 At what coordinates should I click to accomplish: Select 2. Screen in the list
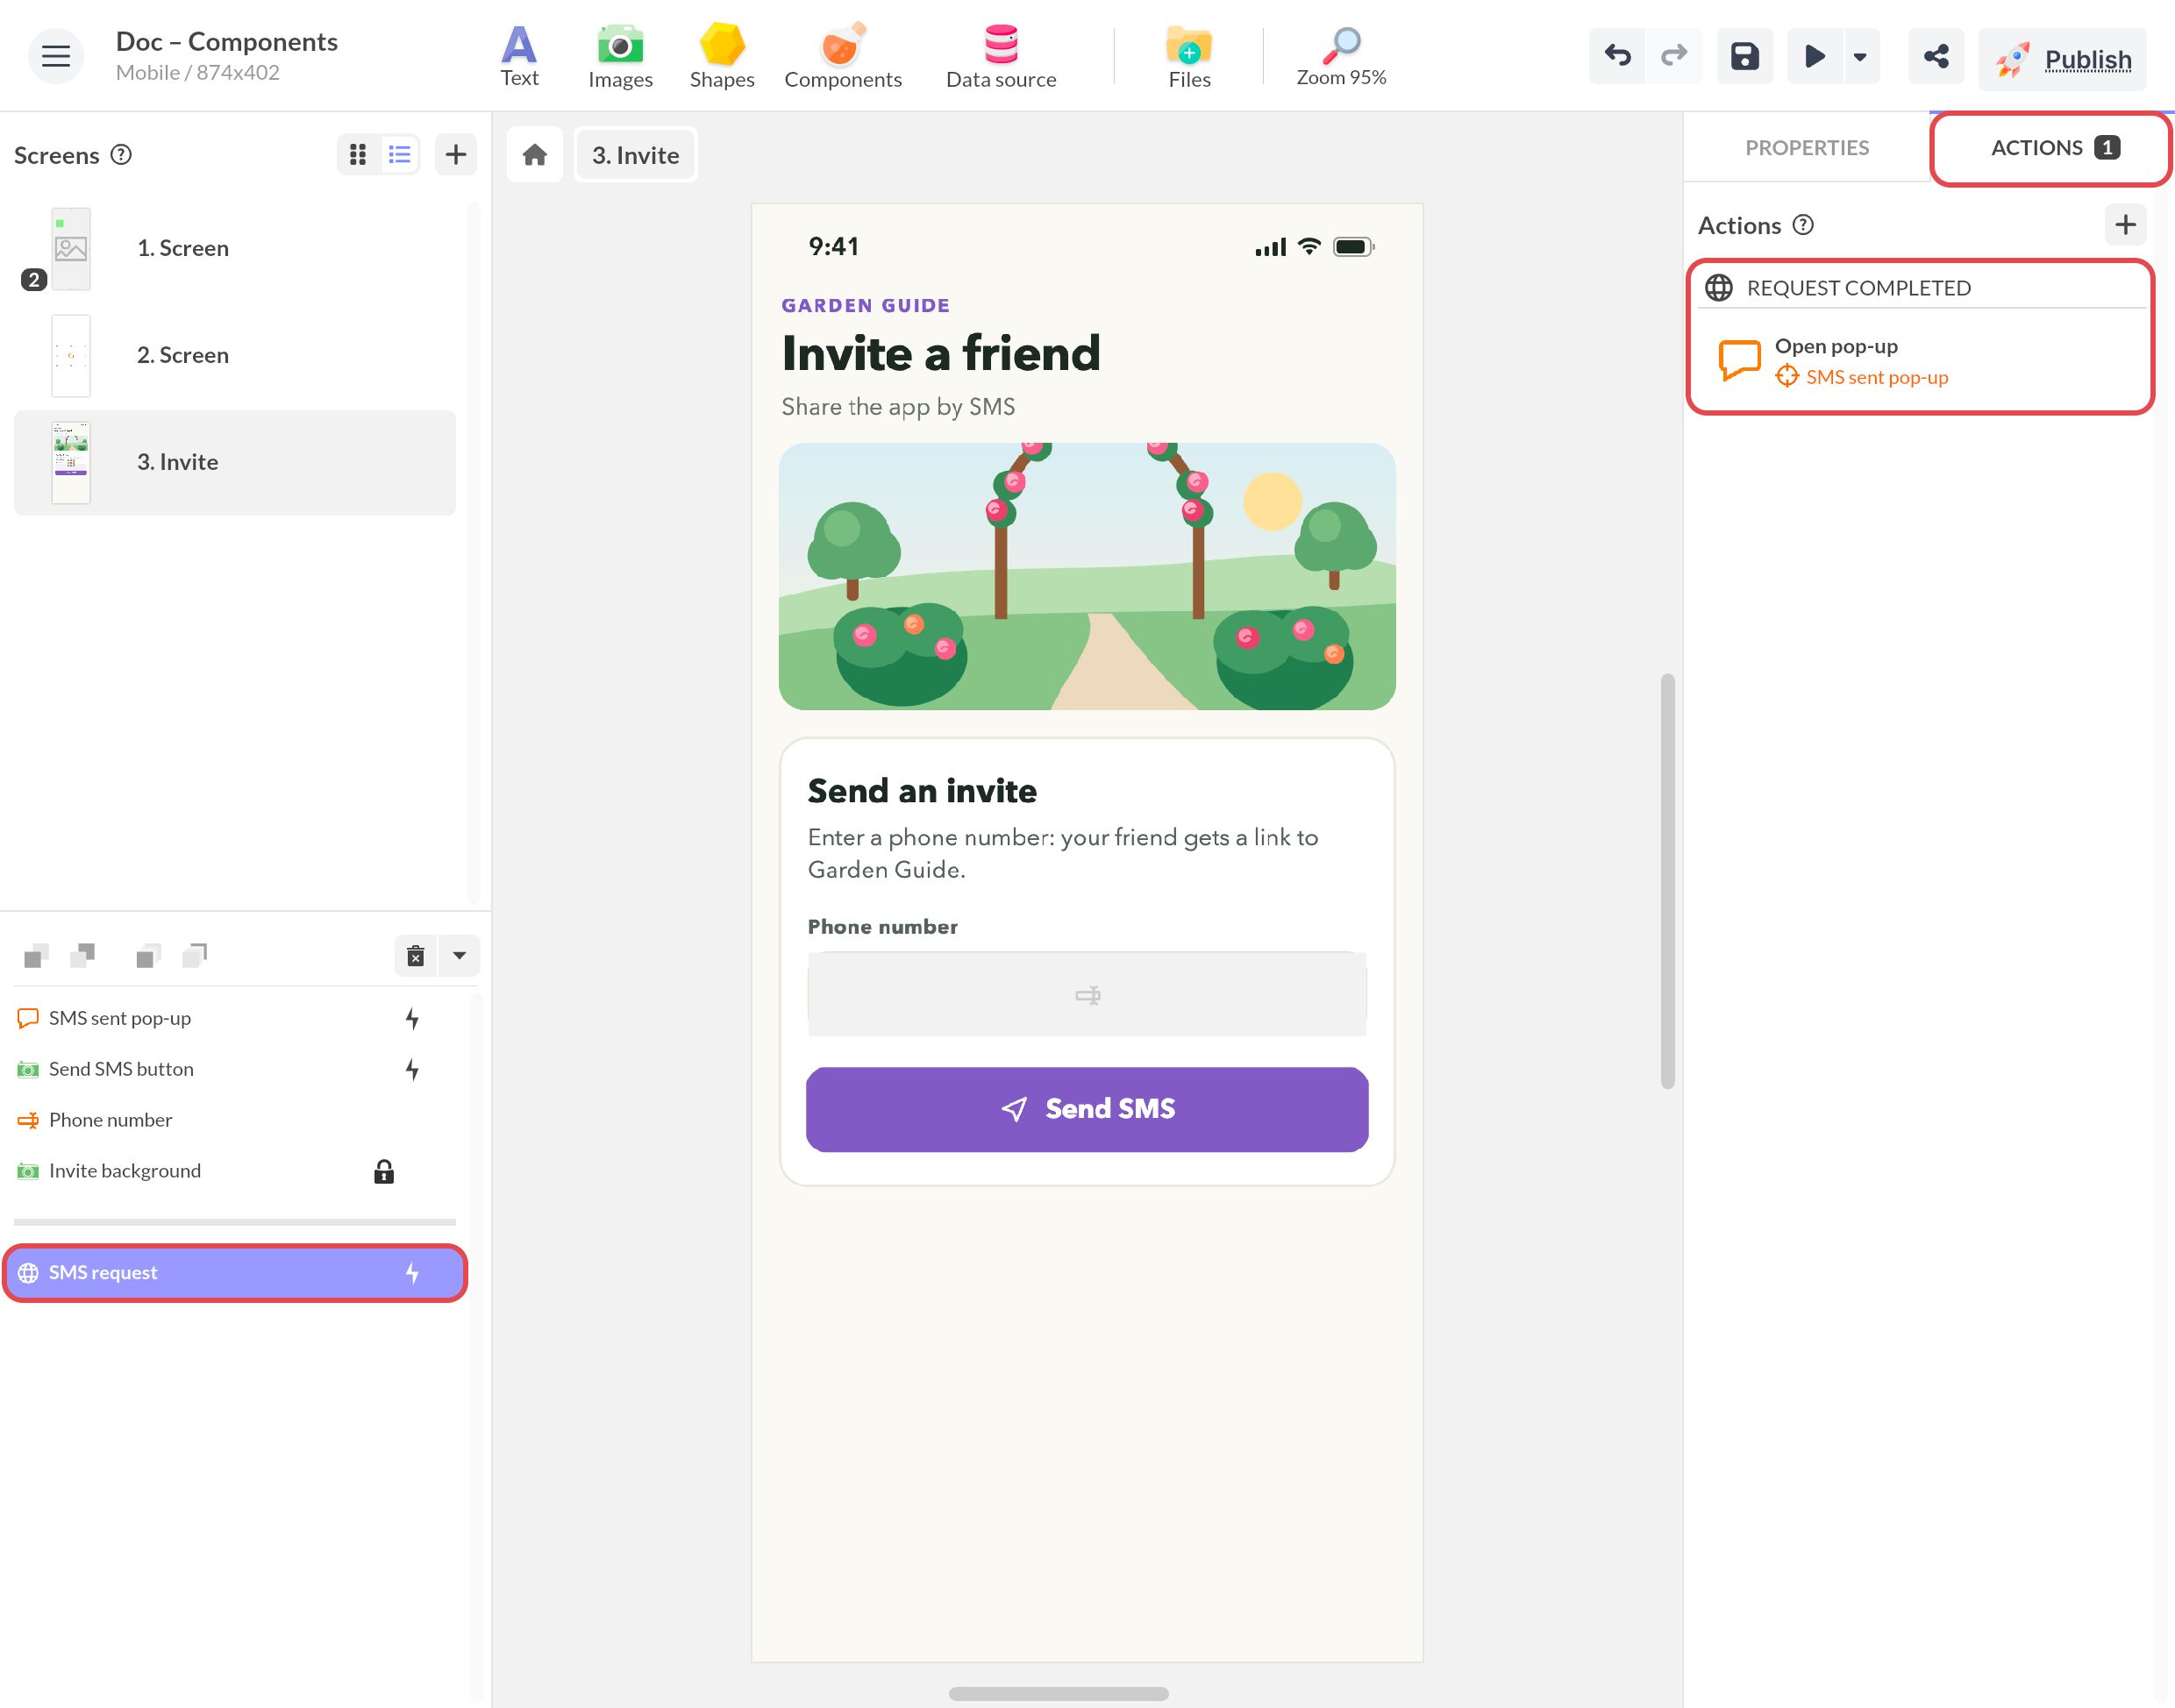pyautogui.click(x=235, y=356)
